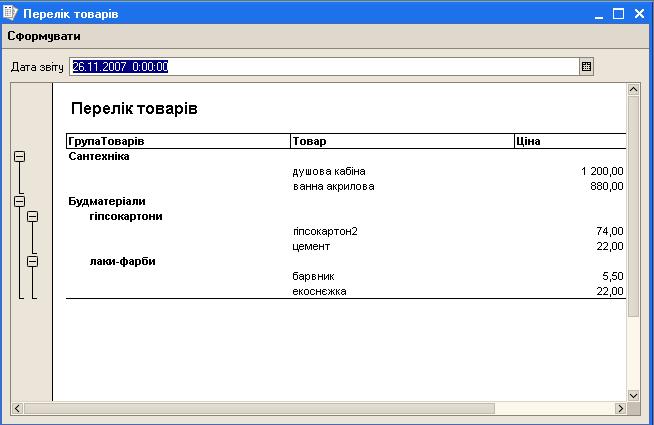Click the Сформувати command

[44, 36]
